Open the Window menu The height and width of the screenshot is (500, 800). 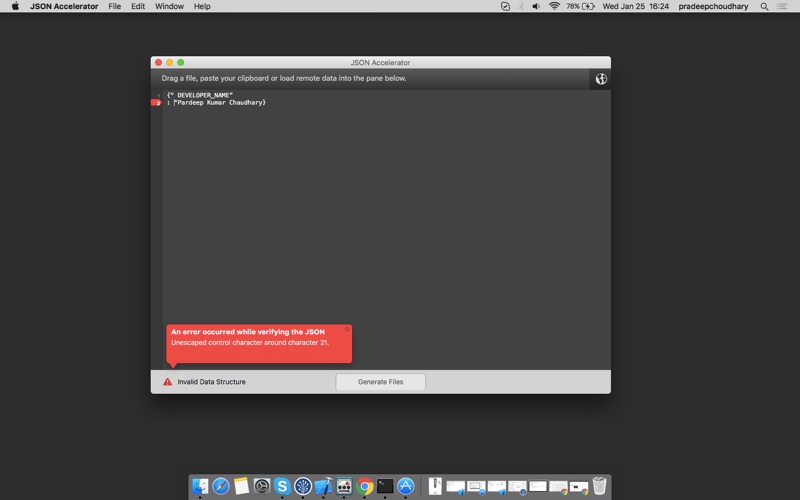(169, 6)
